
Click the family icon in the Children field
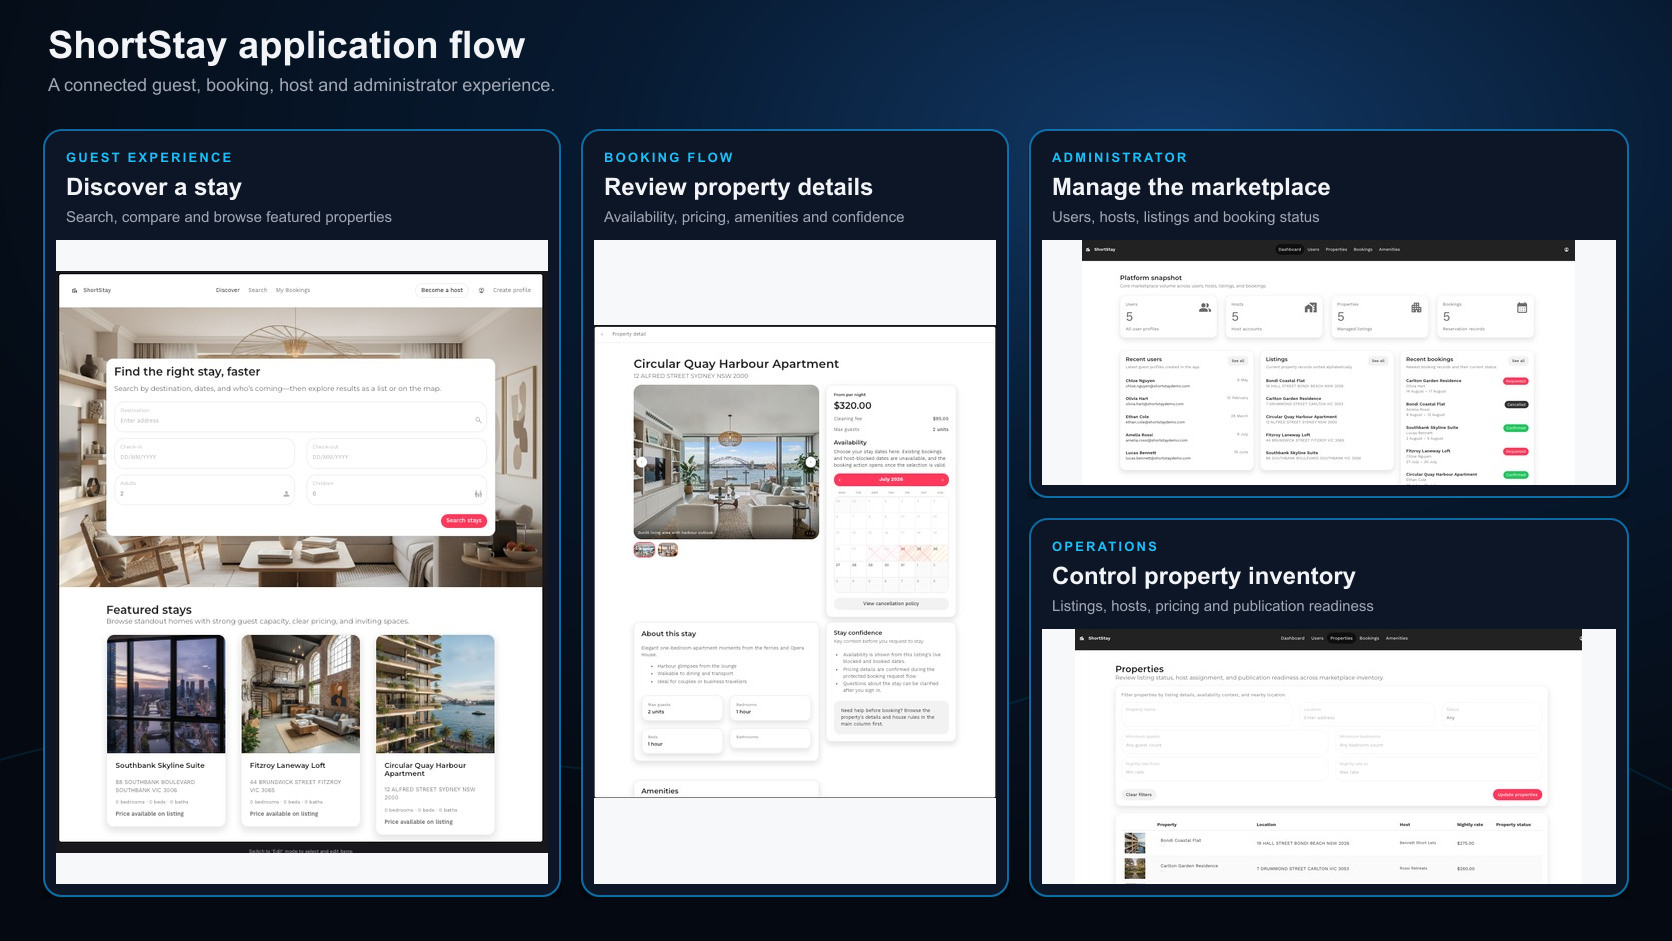478,493
